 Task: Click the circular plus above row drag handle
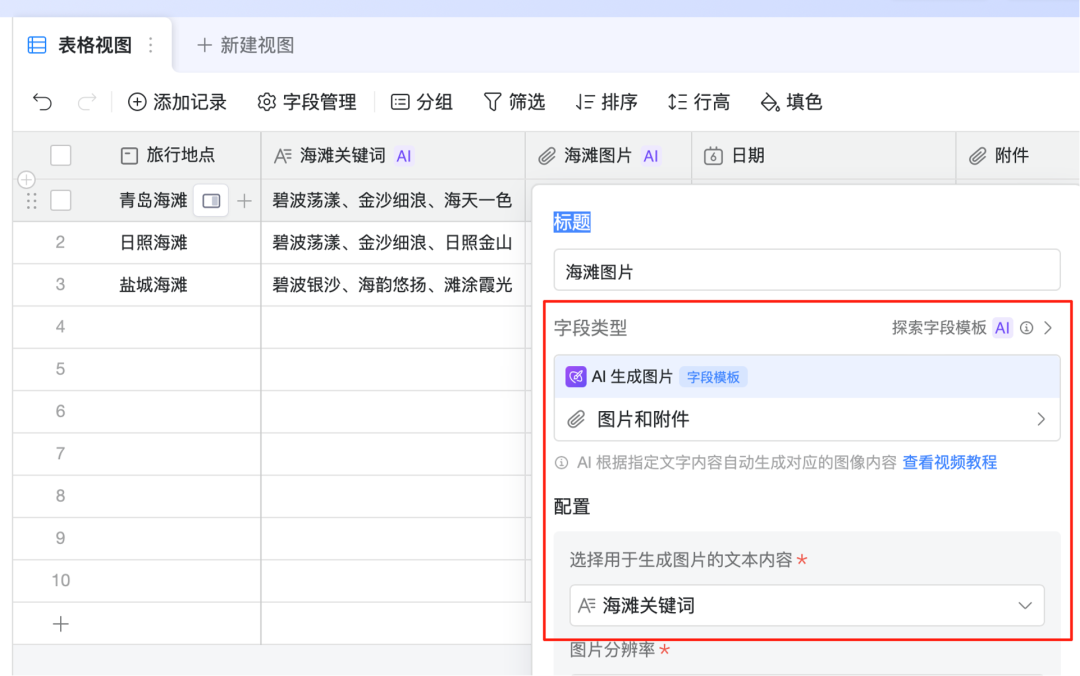[x=27, y=180]
